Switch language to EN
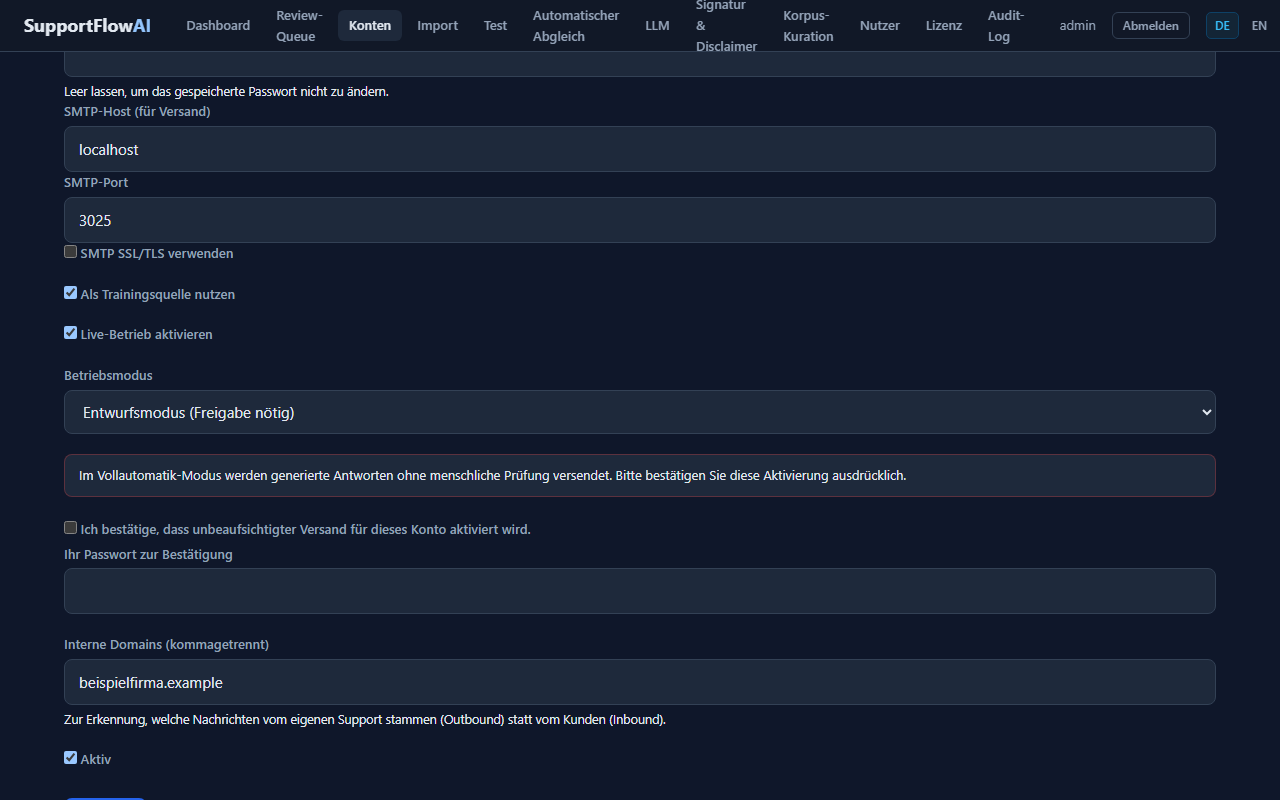The image size is (1280, 800). tap(1259, 26)
